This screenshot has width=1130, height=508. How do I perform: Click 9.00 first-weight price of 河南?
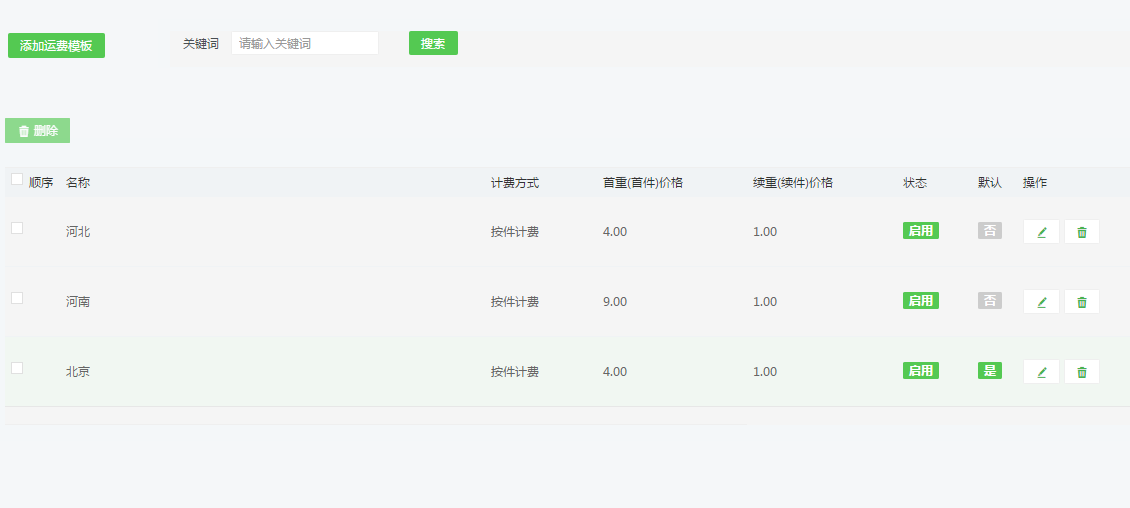click(615, 302)
